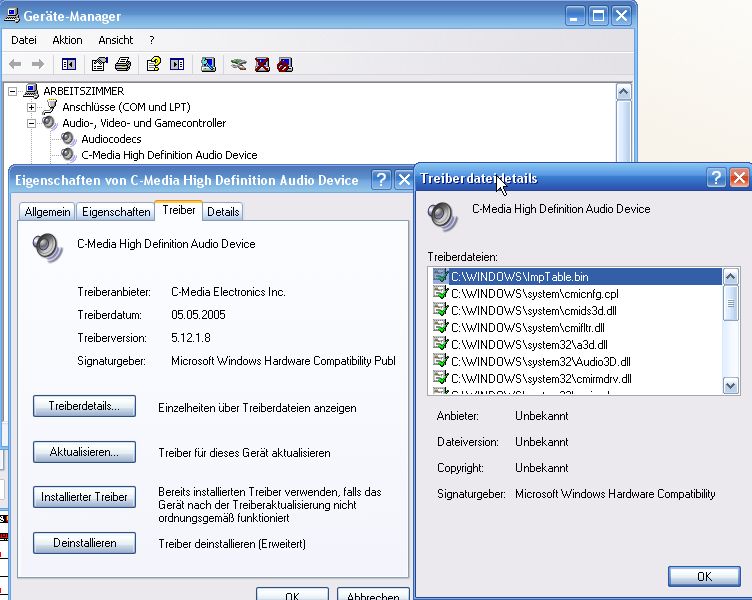Click the C-Media Electronics Inc. provider text
This screenshot has width=752, height=600.
[x=228, y=292]
